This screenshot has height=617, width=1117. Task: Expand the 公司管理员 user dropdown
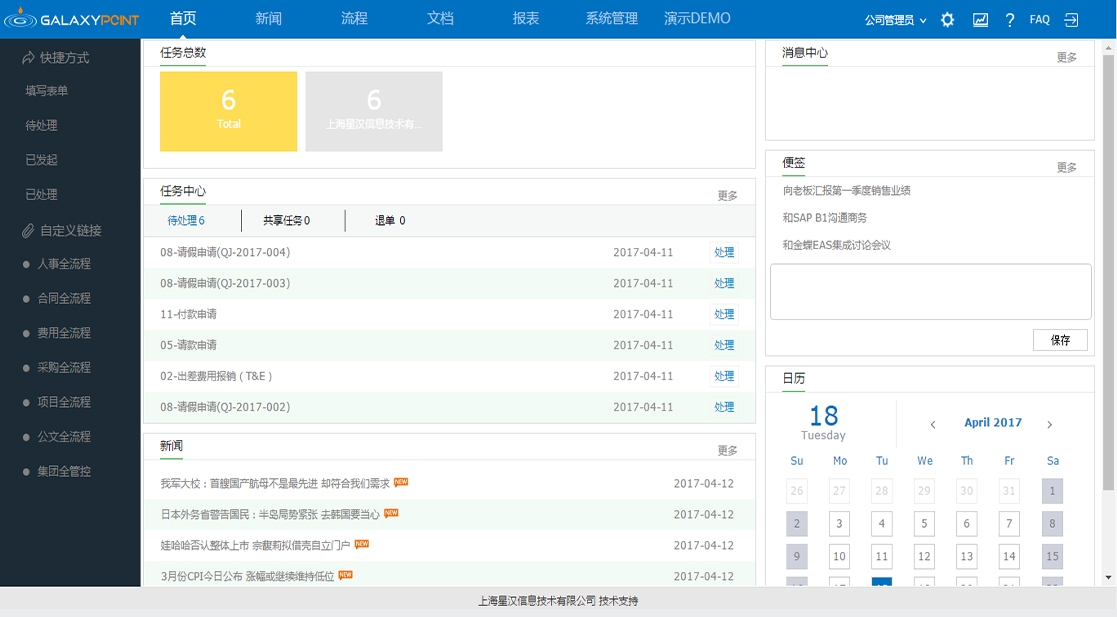coord(895,20)
